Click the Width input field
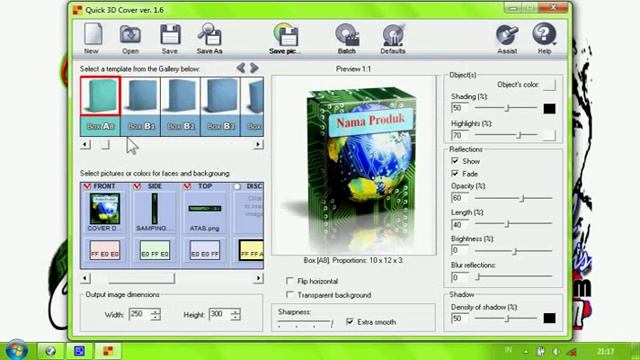Viewport: 640px width, 360px height. [x=139, y=314]
